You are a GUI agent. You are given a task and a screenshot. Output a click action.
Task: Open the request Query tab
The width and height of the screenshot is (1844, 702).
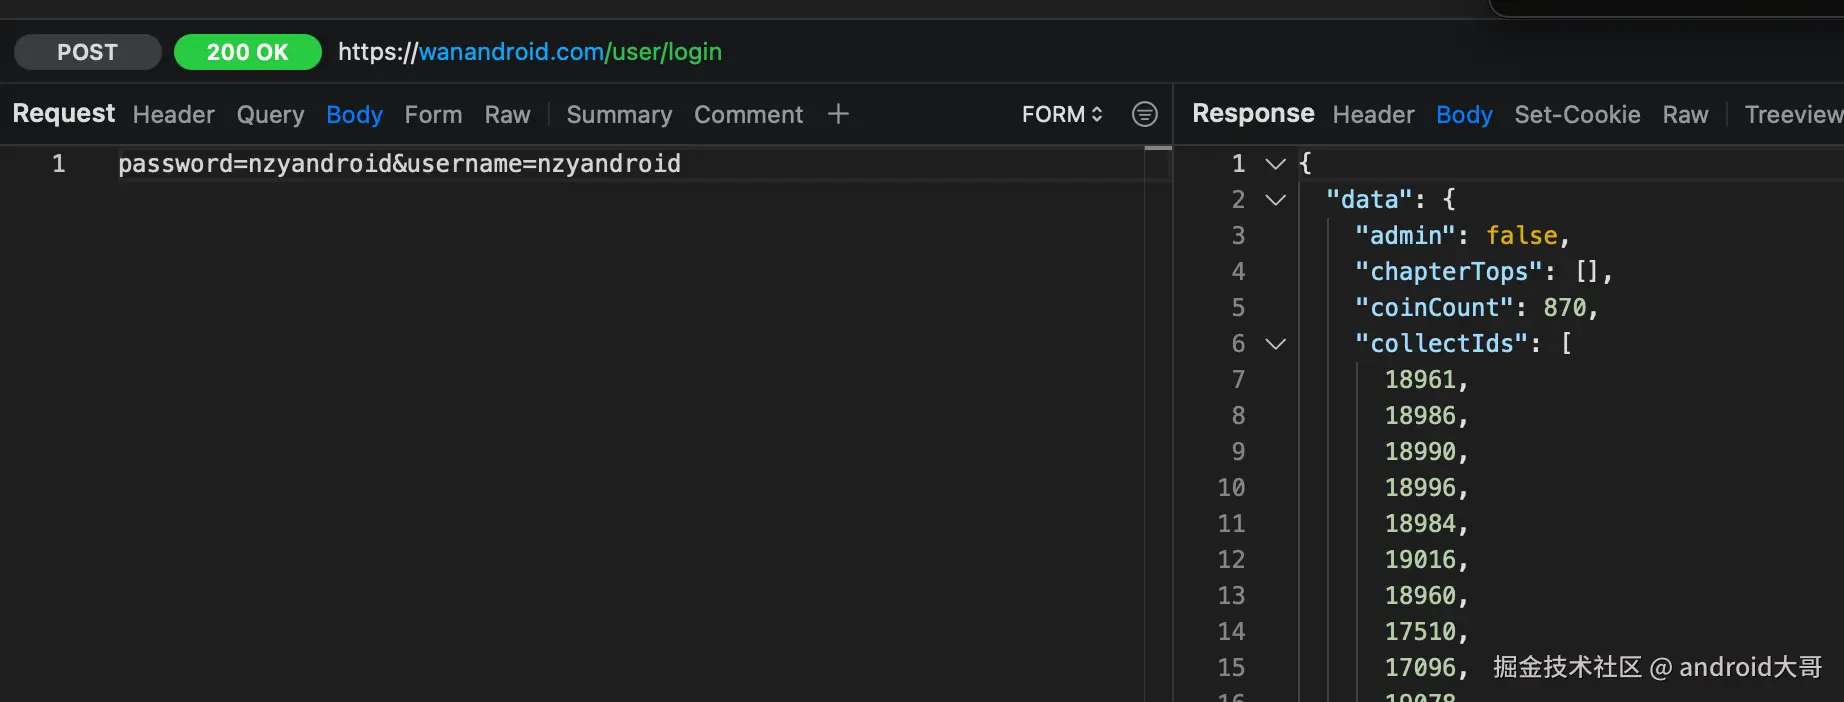(270, 115)
